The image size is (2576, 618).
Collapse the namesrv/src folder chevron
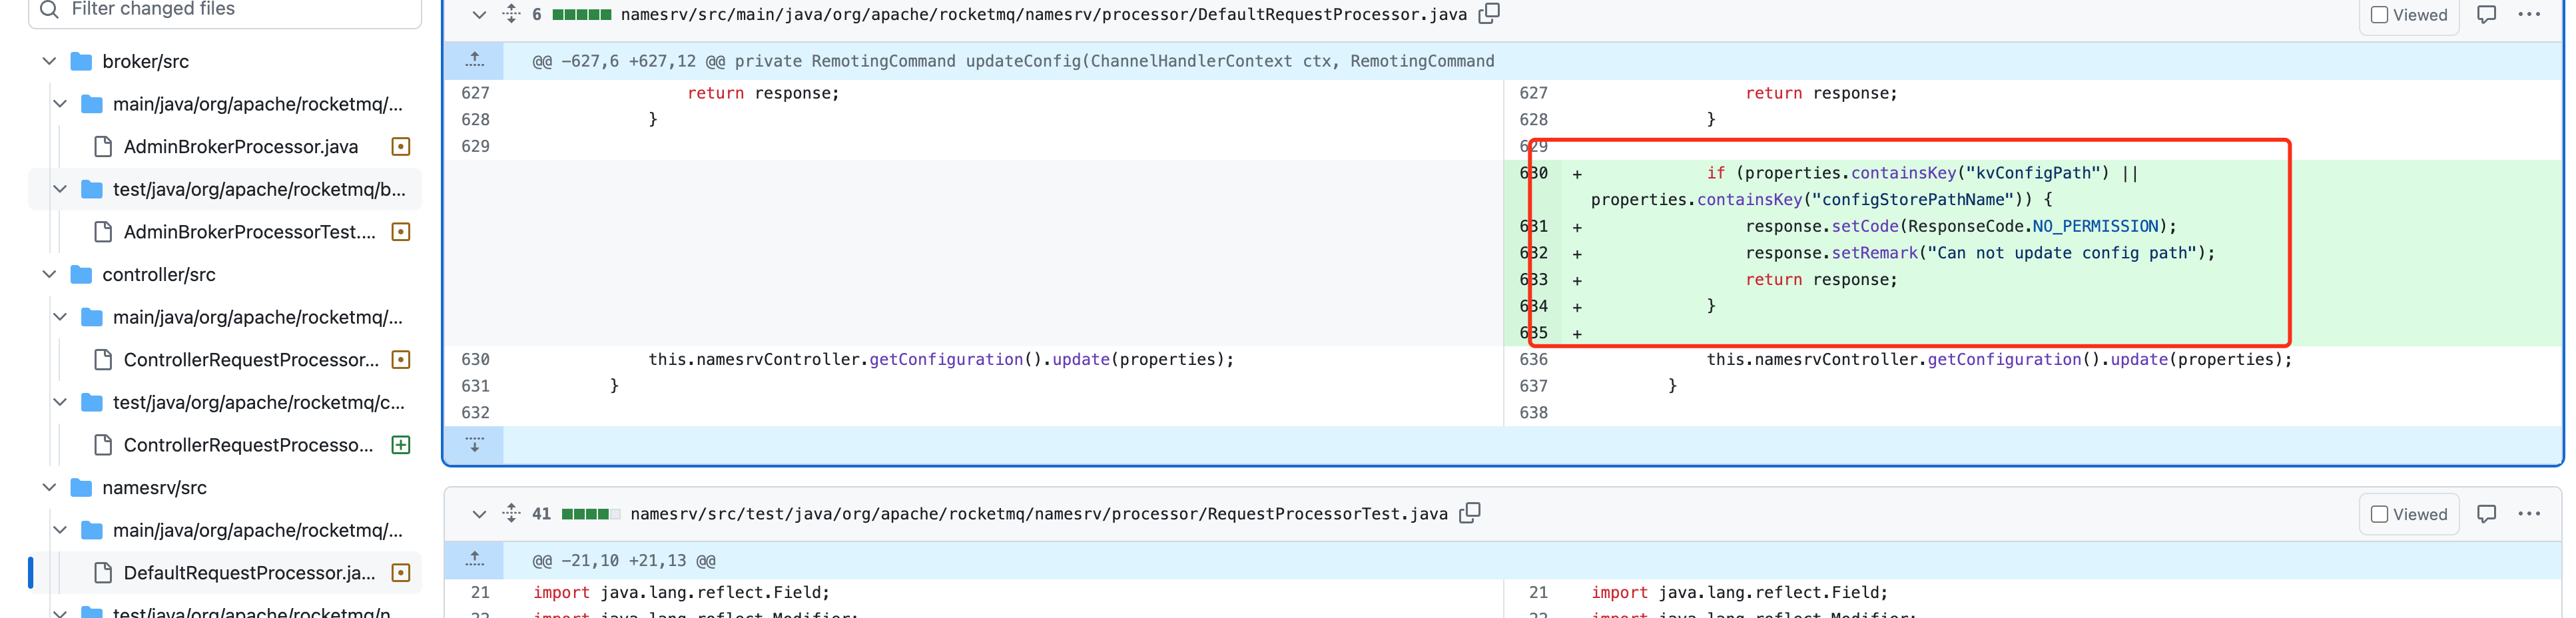[x=49, y=487]
